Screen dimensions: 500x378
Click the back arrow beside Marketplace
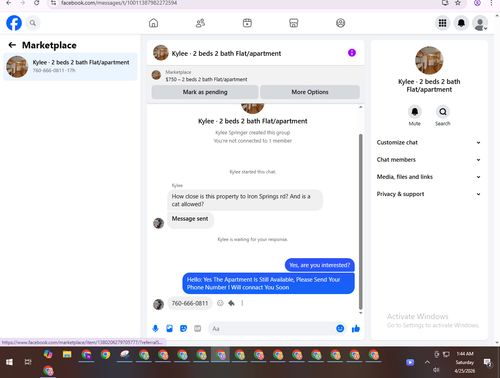pos(12,45)
